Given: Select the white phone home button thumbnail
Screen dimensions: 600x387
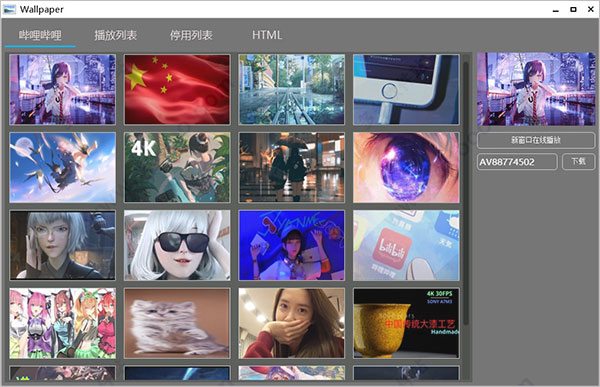Looking at the screenshot, I should 406,89.
